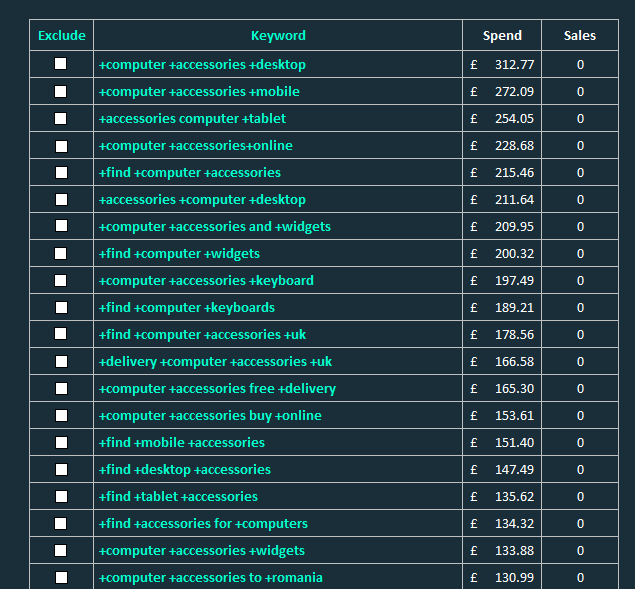The height and width of the screenshot is (589, 635).
Task: Check exclude box for '+computer +accessories+online'
Action: pyautogui.click(x=61, y=146)
